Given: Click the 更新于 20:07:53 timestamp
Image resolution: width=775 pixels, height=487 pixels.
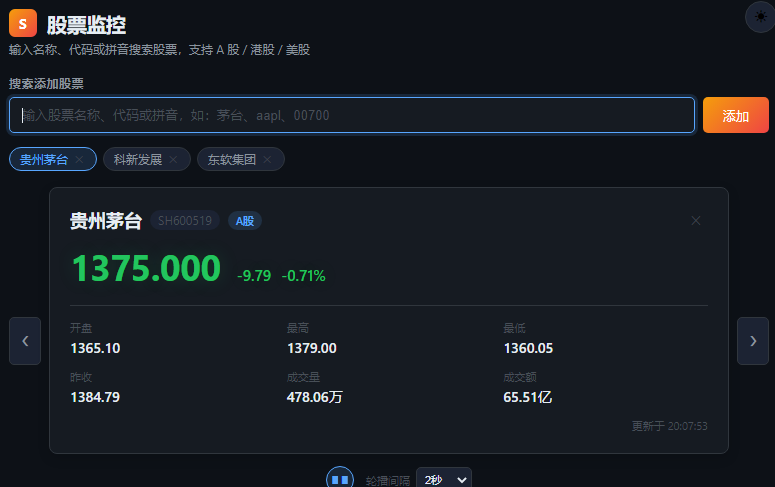Looking at the screenshot, I should (670, 426).
